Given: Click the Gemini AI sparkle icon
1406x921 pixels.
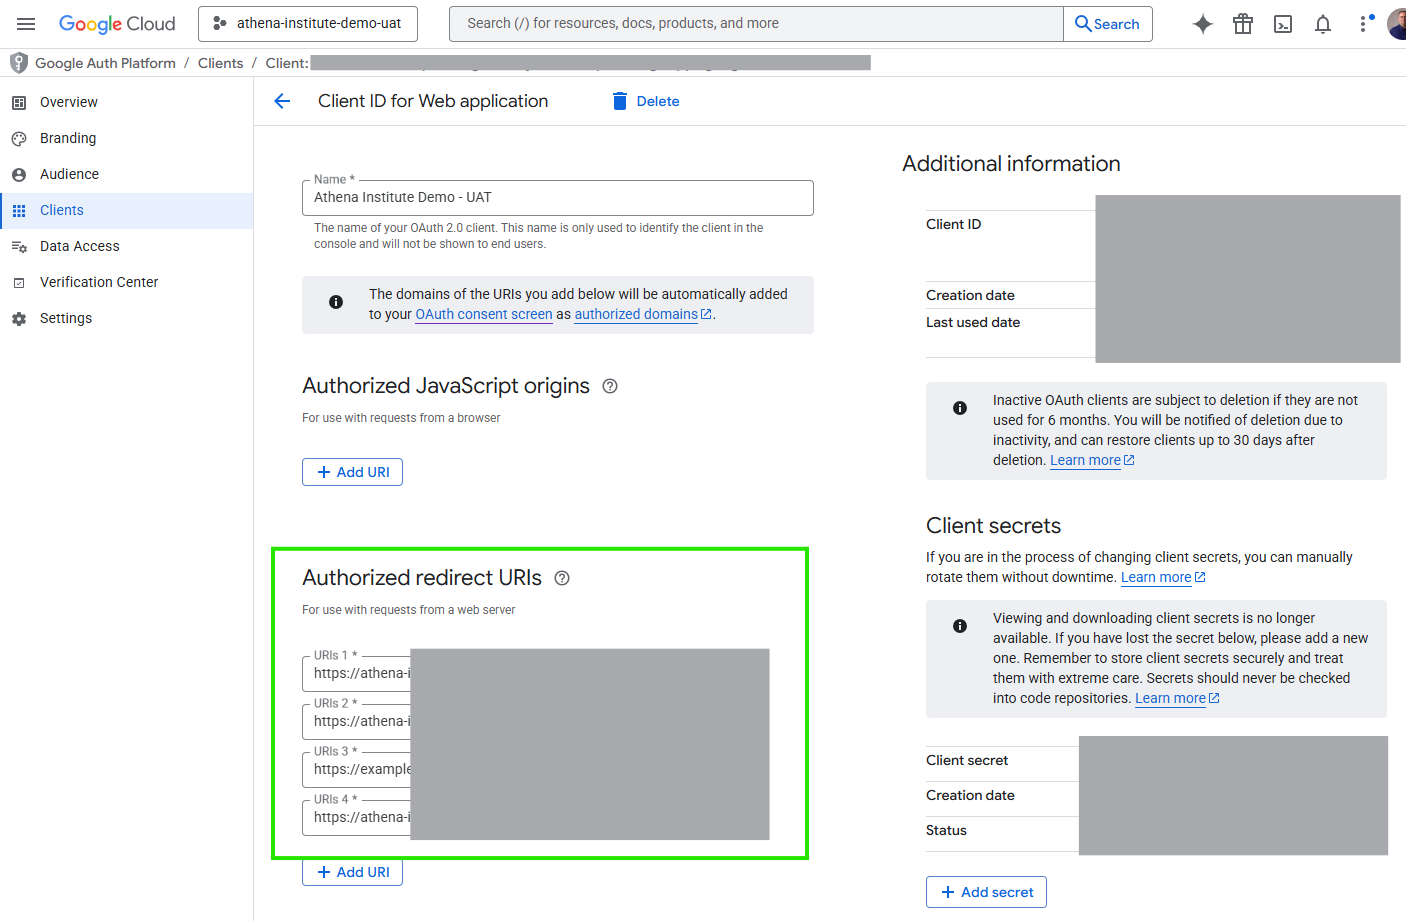Looking at the screenshot, I should pos(1203,24).
